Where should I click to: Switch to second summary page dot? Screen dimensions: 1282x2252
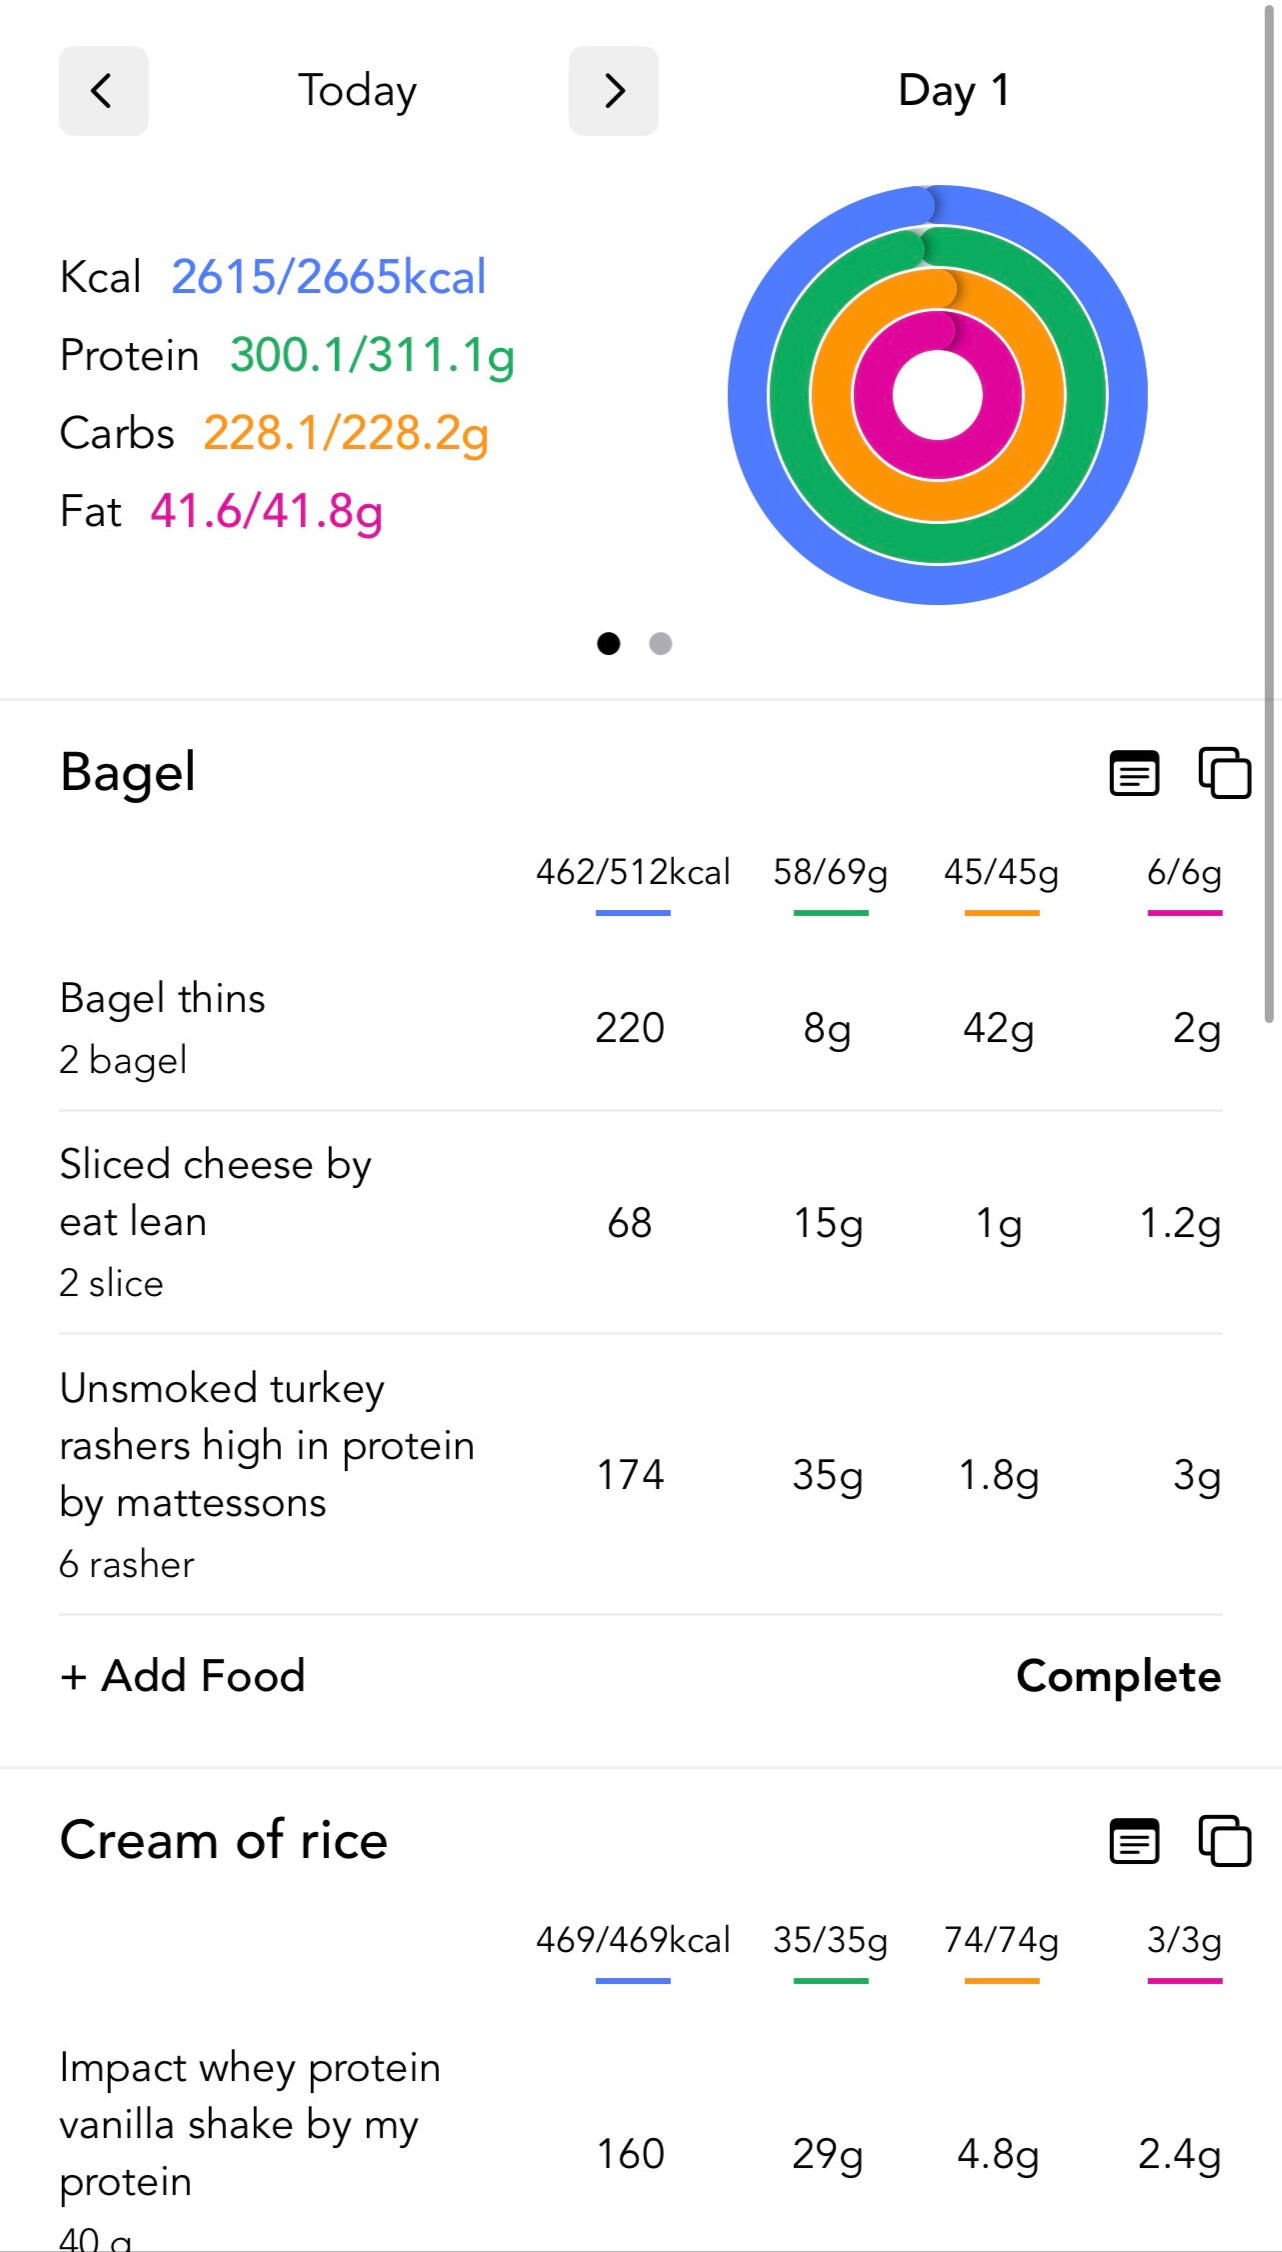click(x=660, y=643)
